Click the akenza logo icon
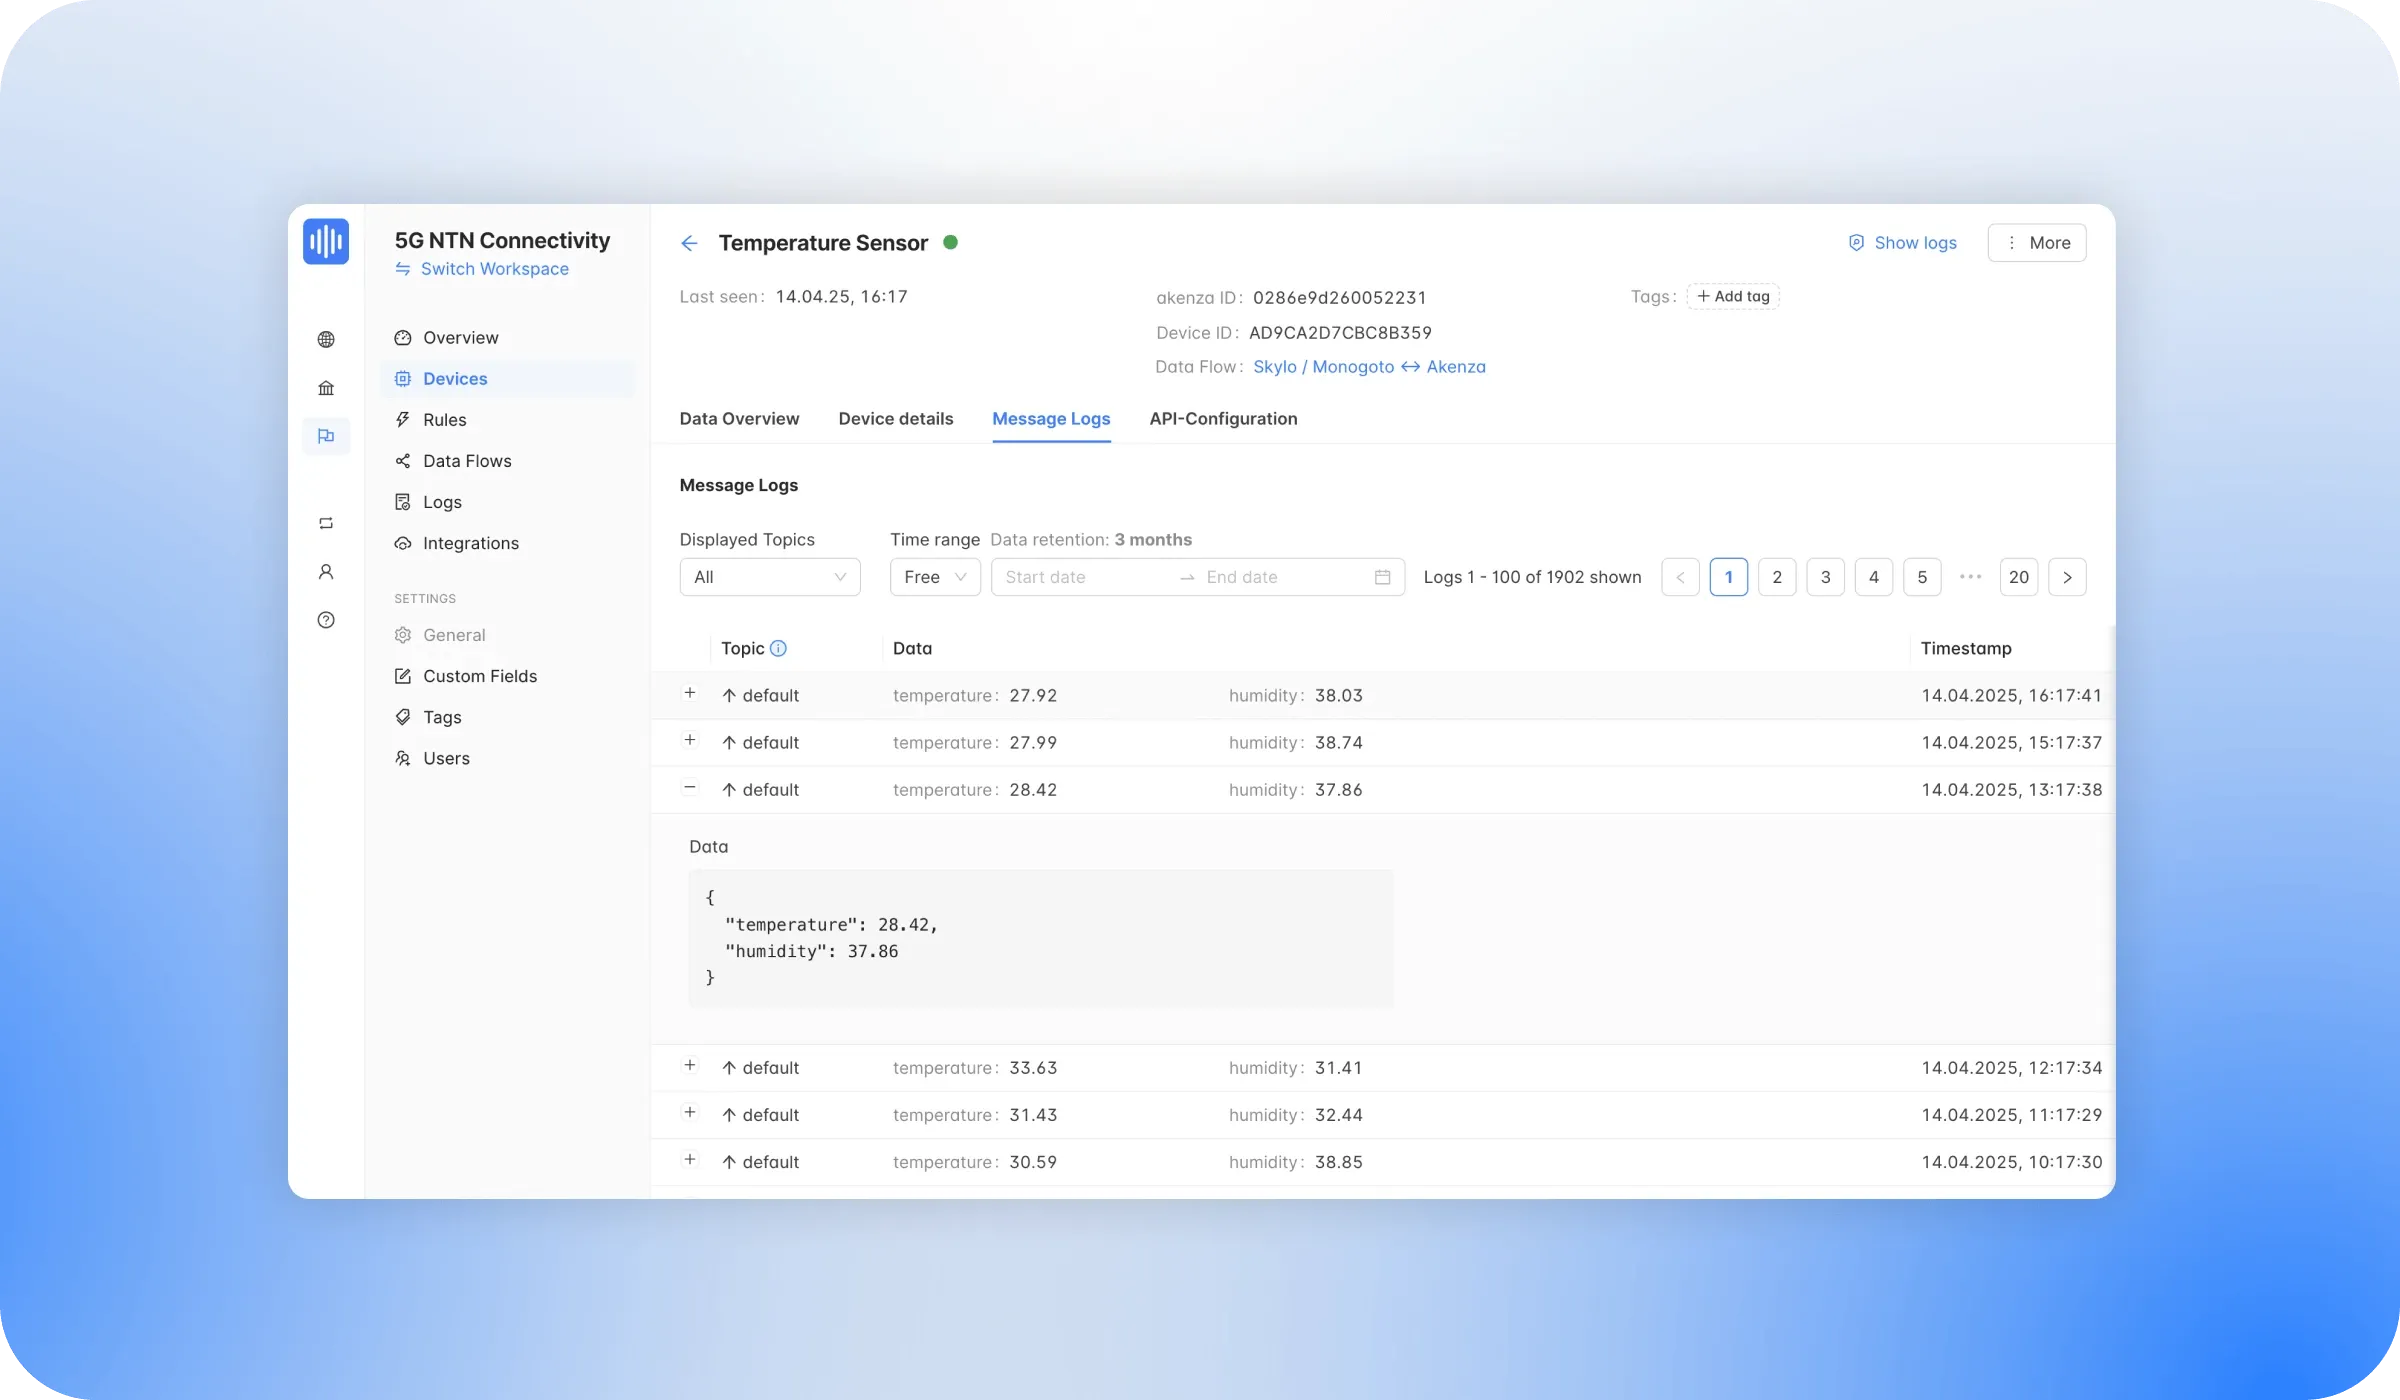This screenshot has width=2400, height=1400. [x=326, y=241]
